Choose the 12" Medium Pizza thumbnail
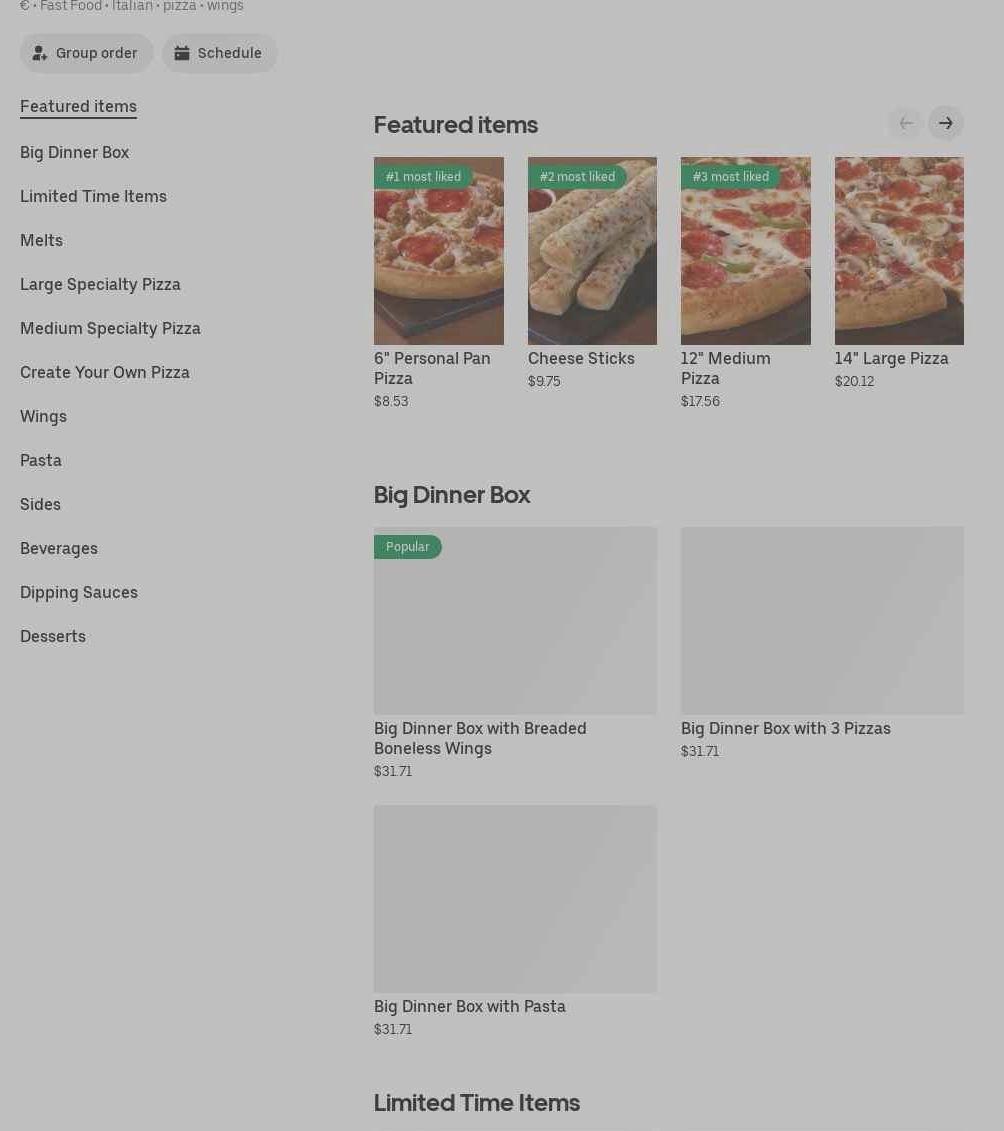 point(745,250)
